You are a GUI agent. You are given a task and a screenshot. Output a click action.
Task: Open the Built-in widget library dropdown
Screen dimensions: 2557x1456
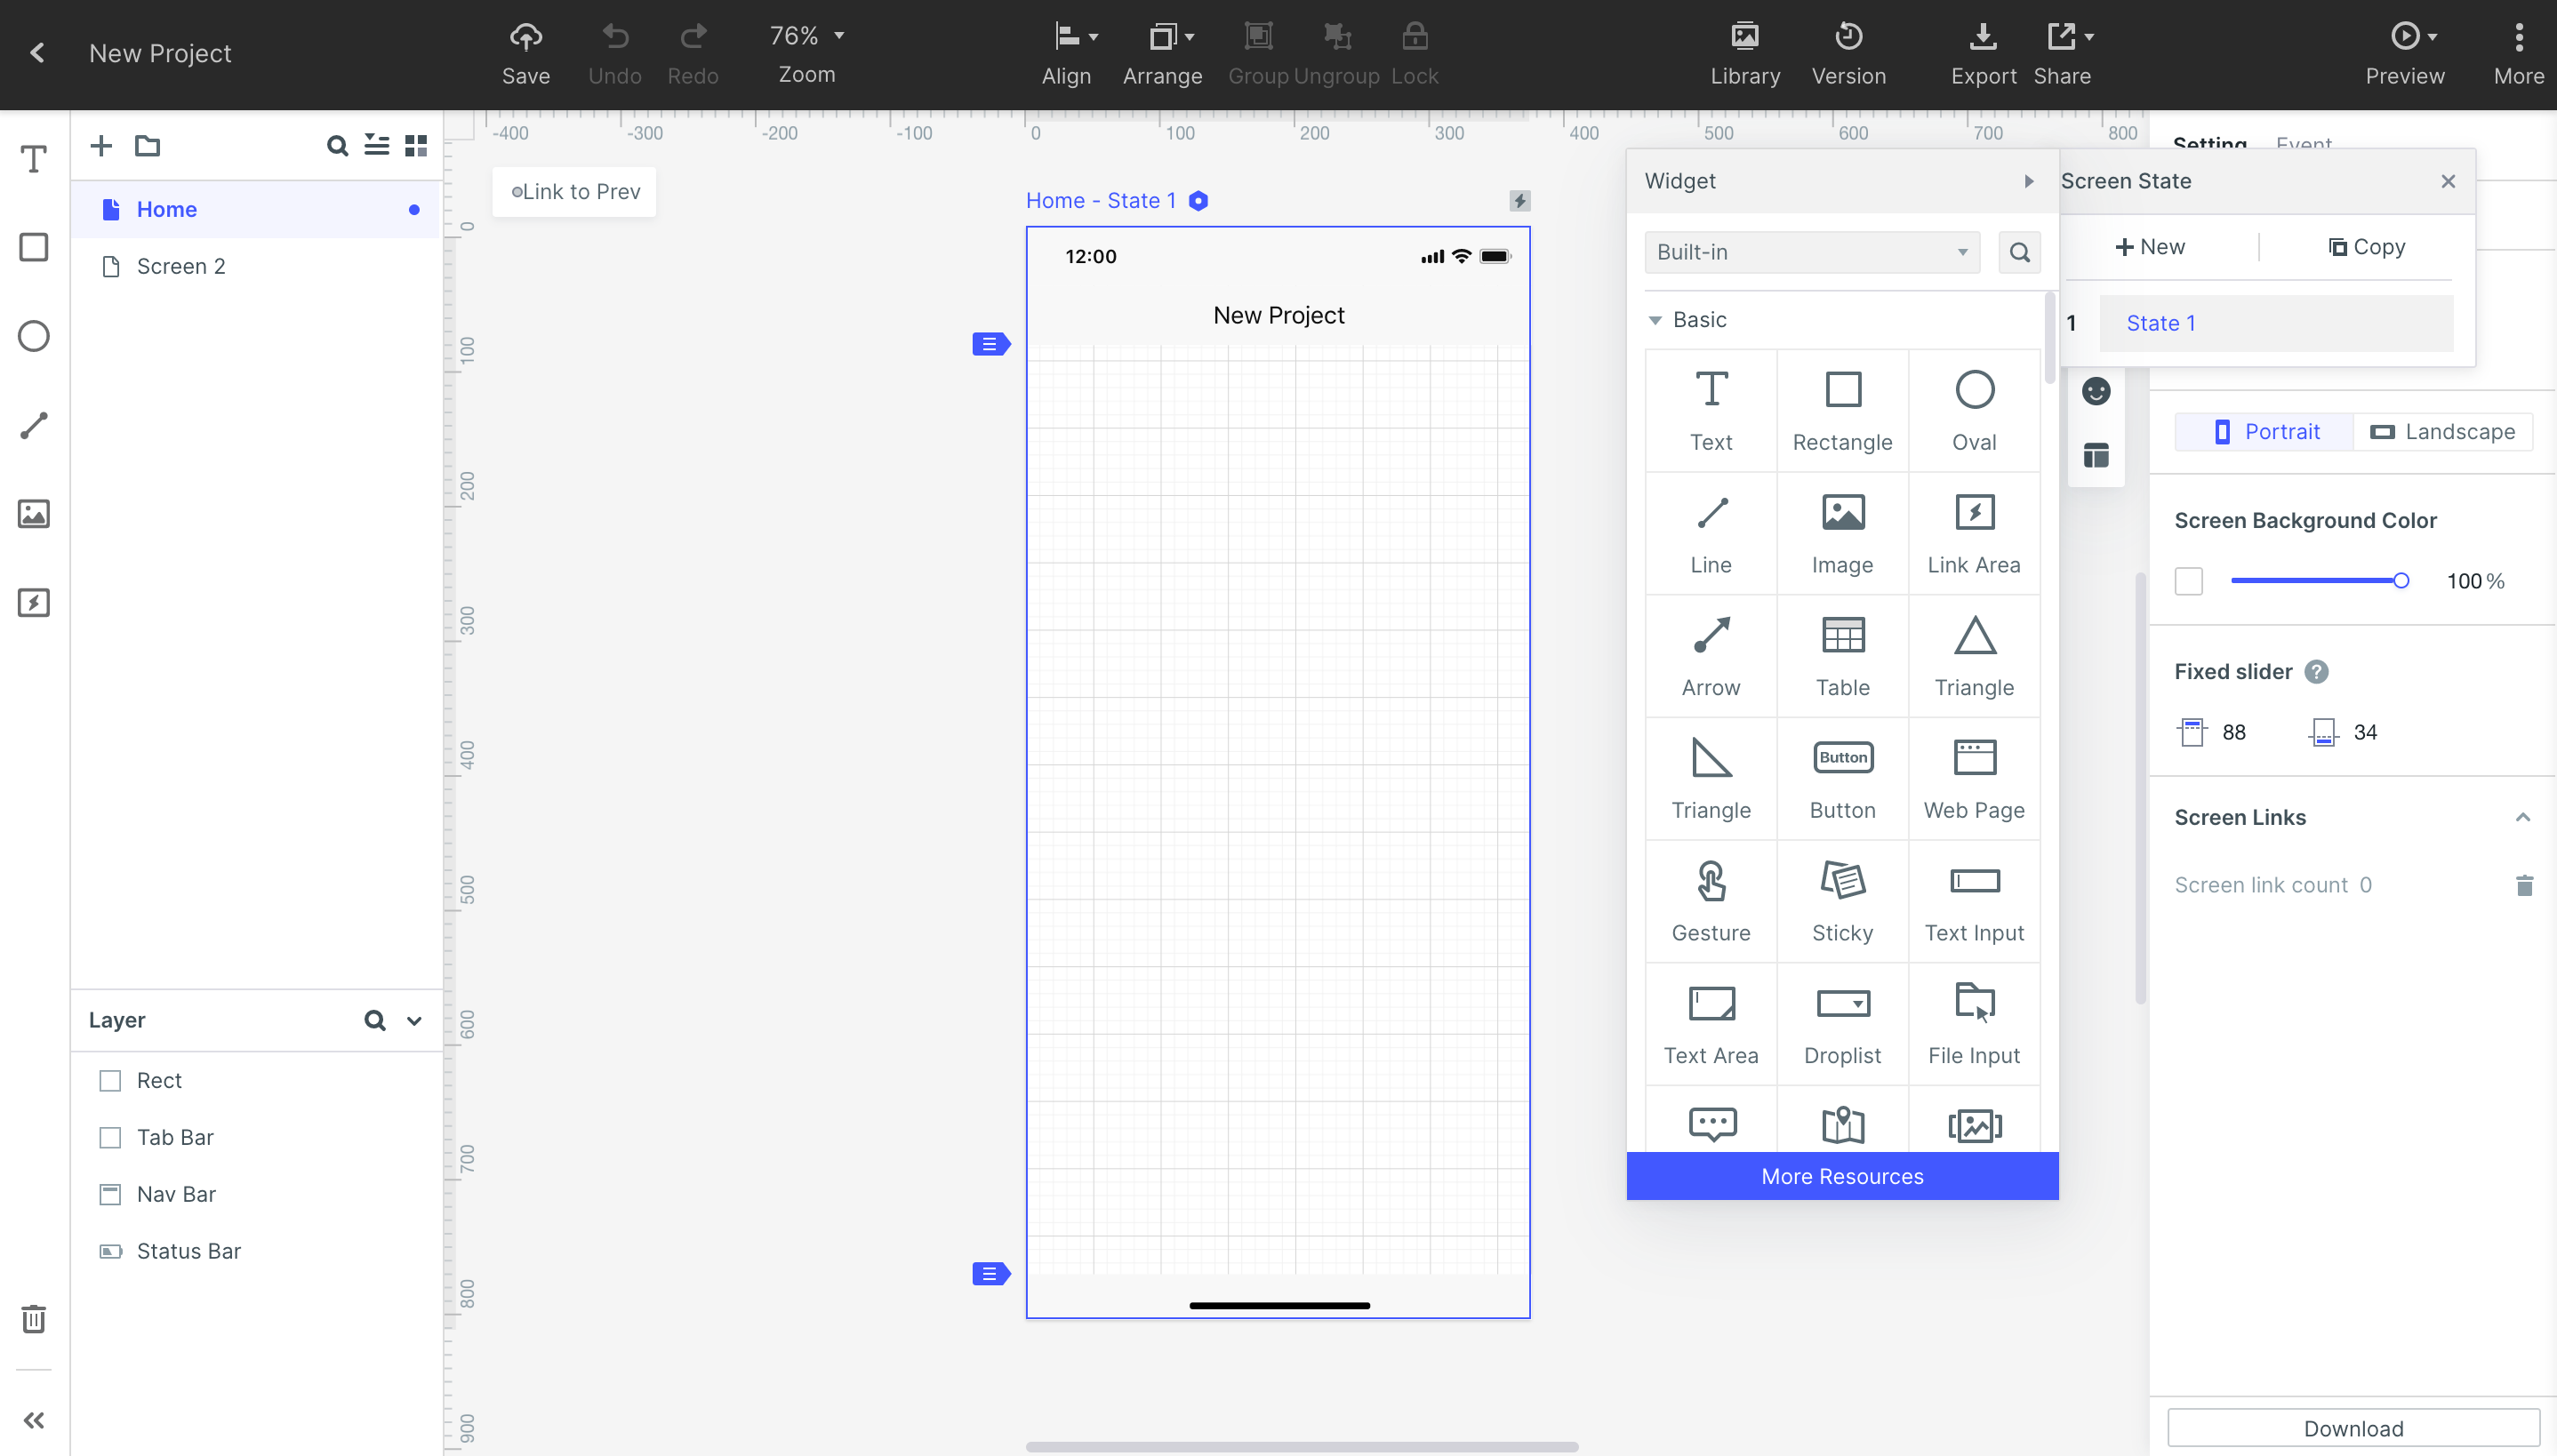(x=1811, y=252)
